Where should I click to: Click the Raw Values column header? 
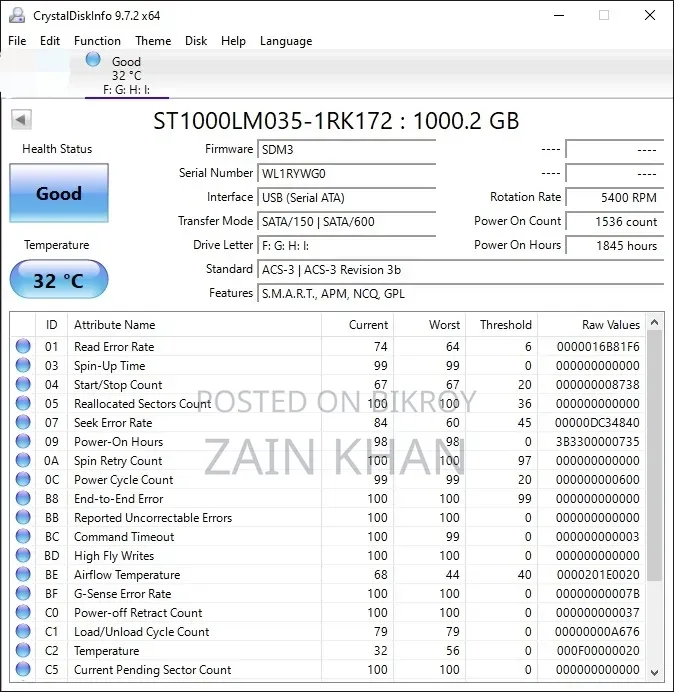click(x=591, y=325)
